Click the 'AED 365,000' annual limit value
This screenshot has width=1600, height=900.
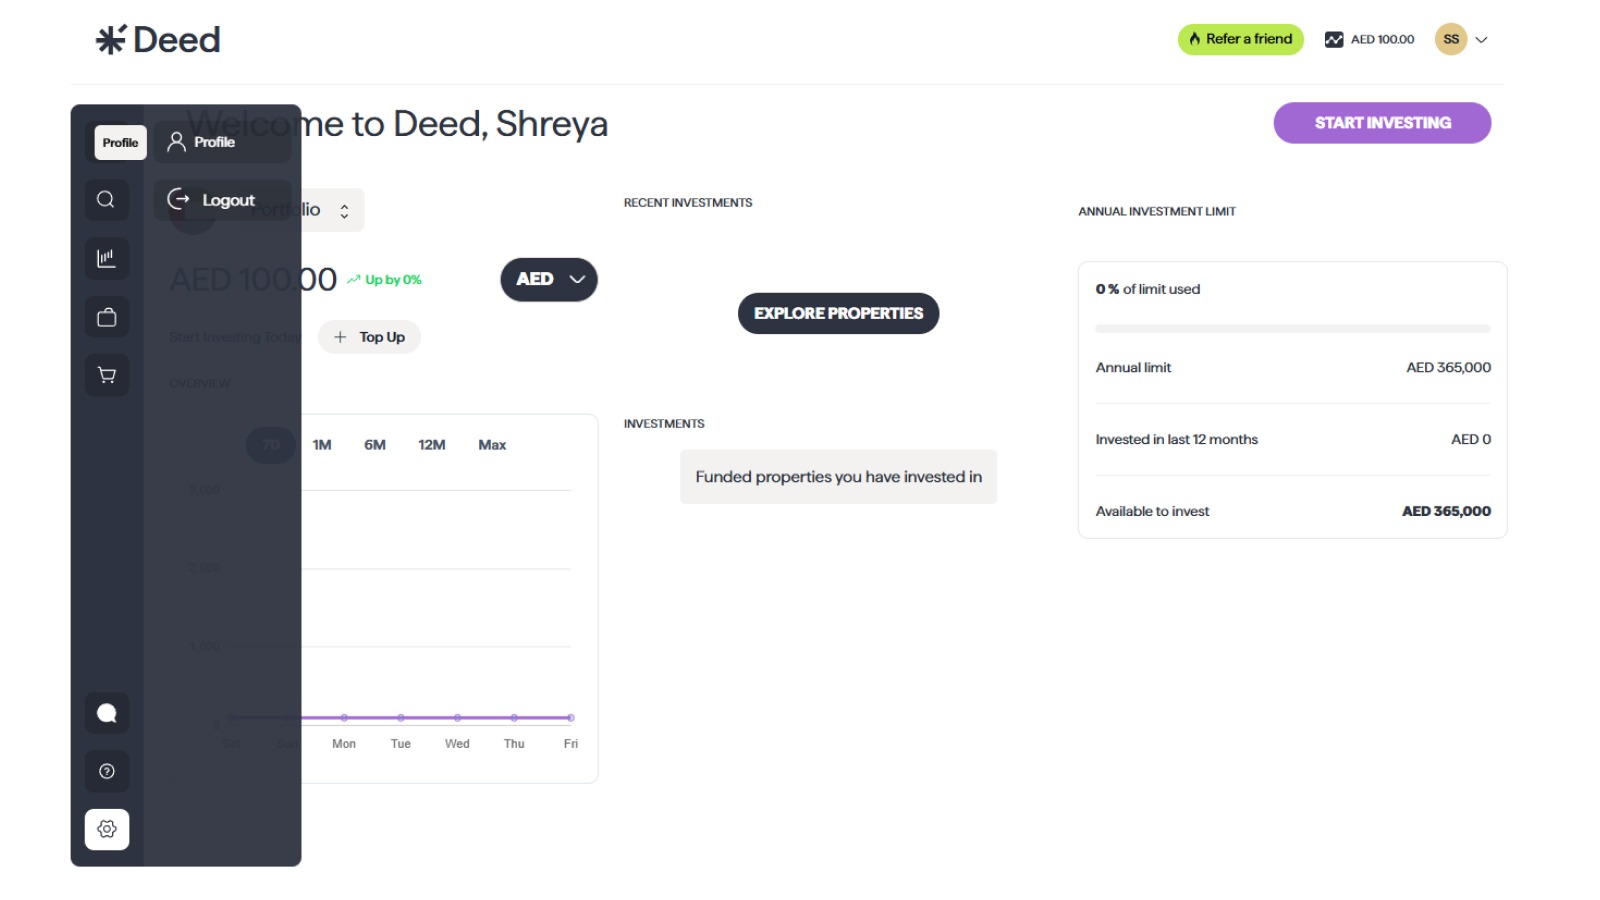pyautogui.click(x=1448, y=367)
